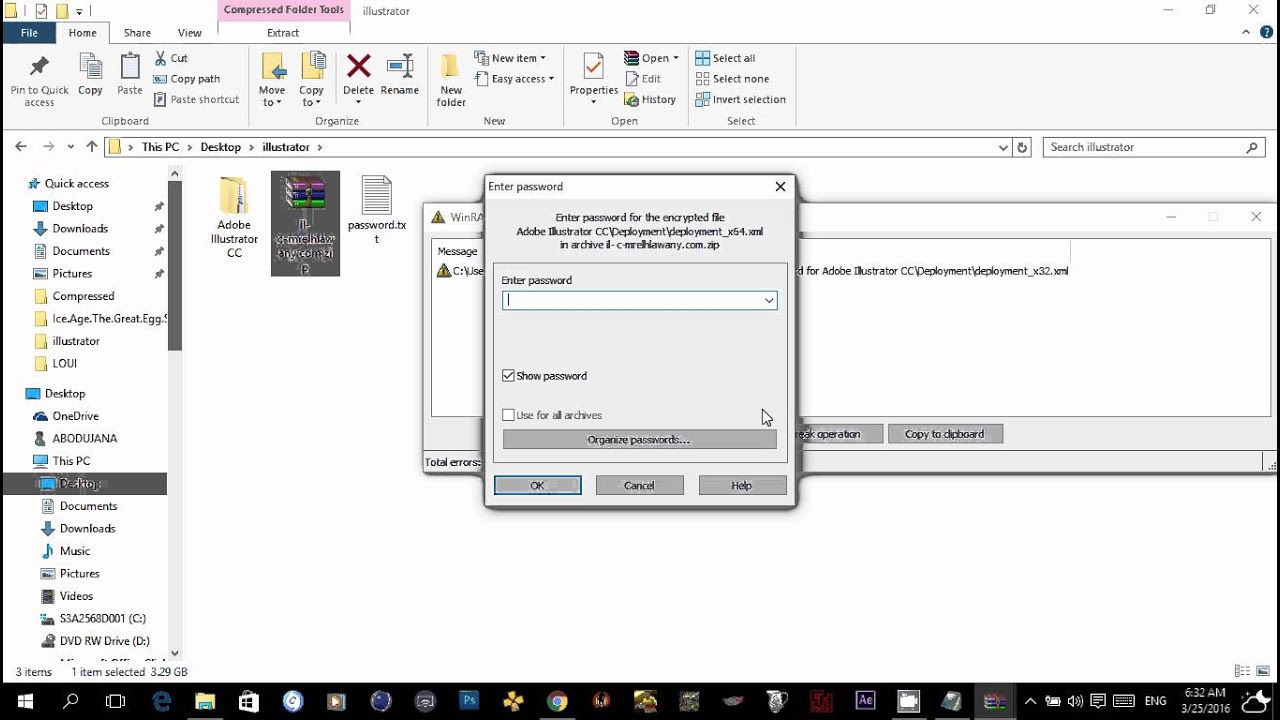This screenshot has height=720, width=1280.
Task: Click Invert selection in ribbon
Action: point(741,99)
